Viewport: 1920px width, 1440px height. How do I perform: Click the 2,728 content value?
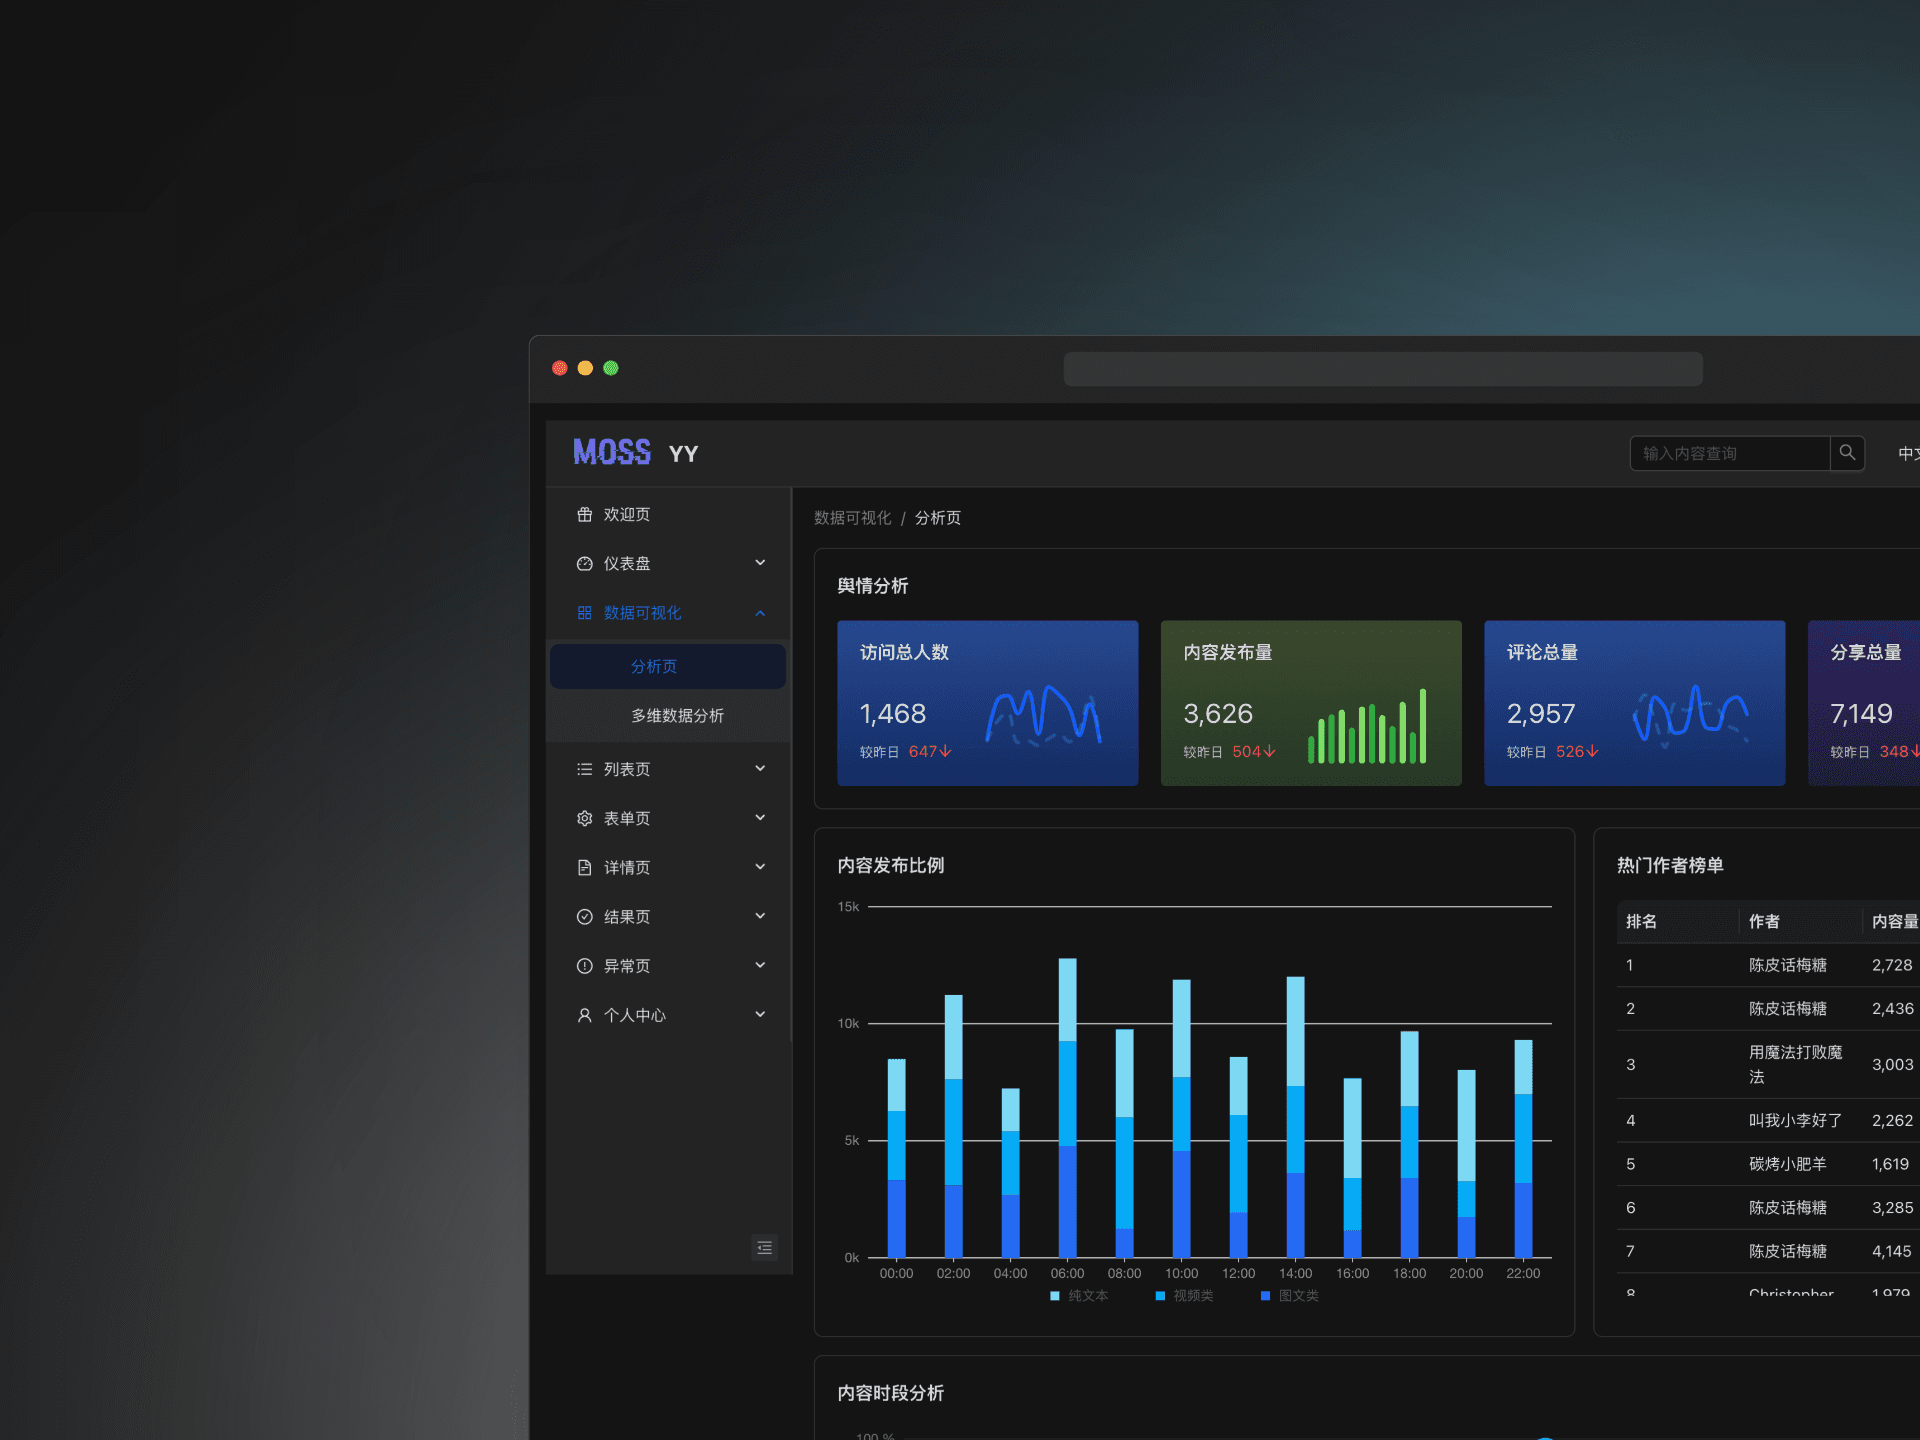click(x=1892, y=965)
